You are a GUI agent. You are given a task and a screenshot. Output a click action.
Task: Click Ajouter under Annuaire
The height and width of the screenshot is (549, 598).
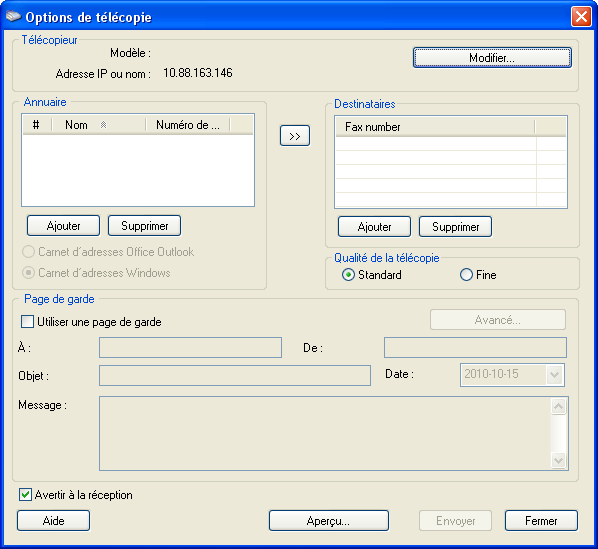click(63, 226)
